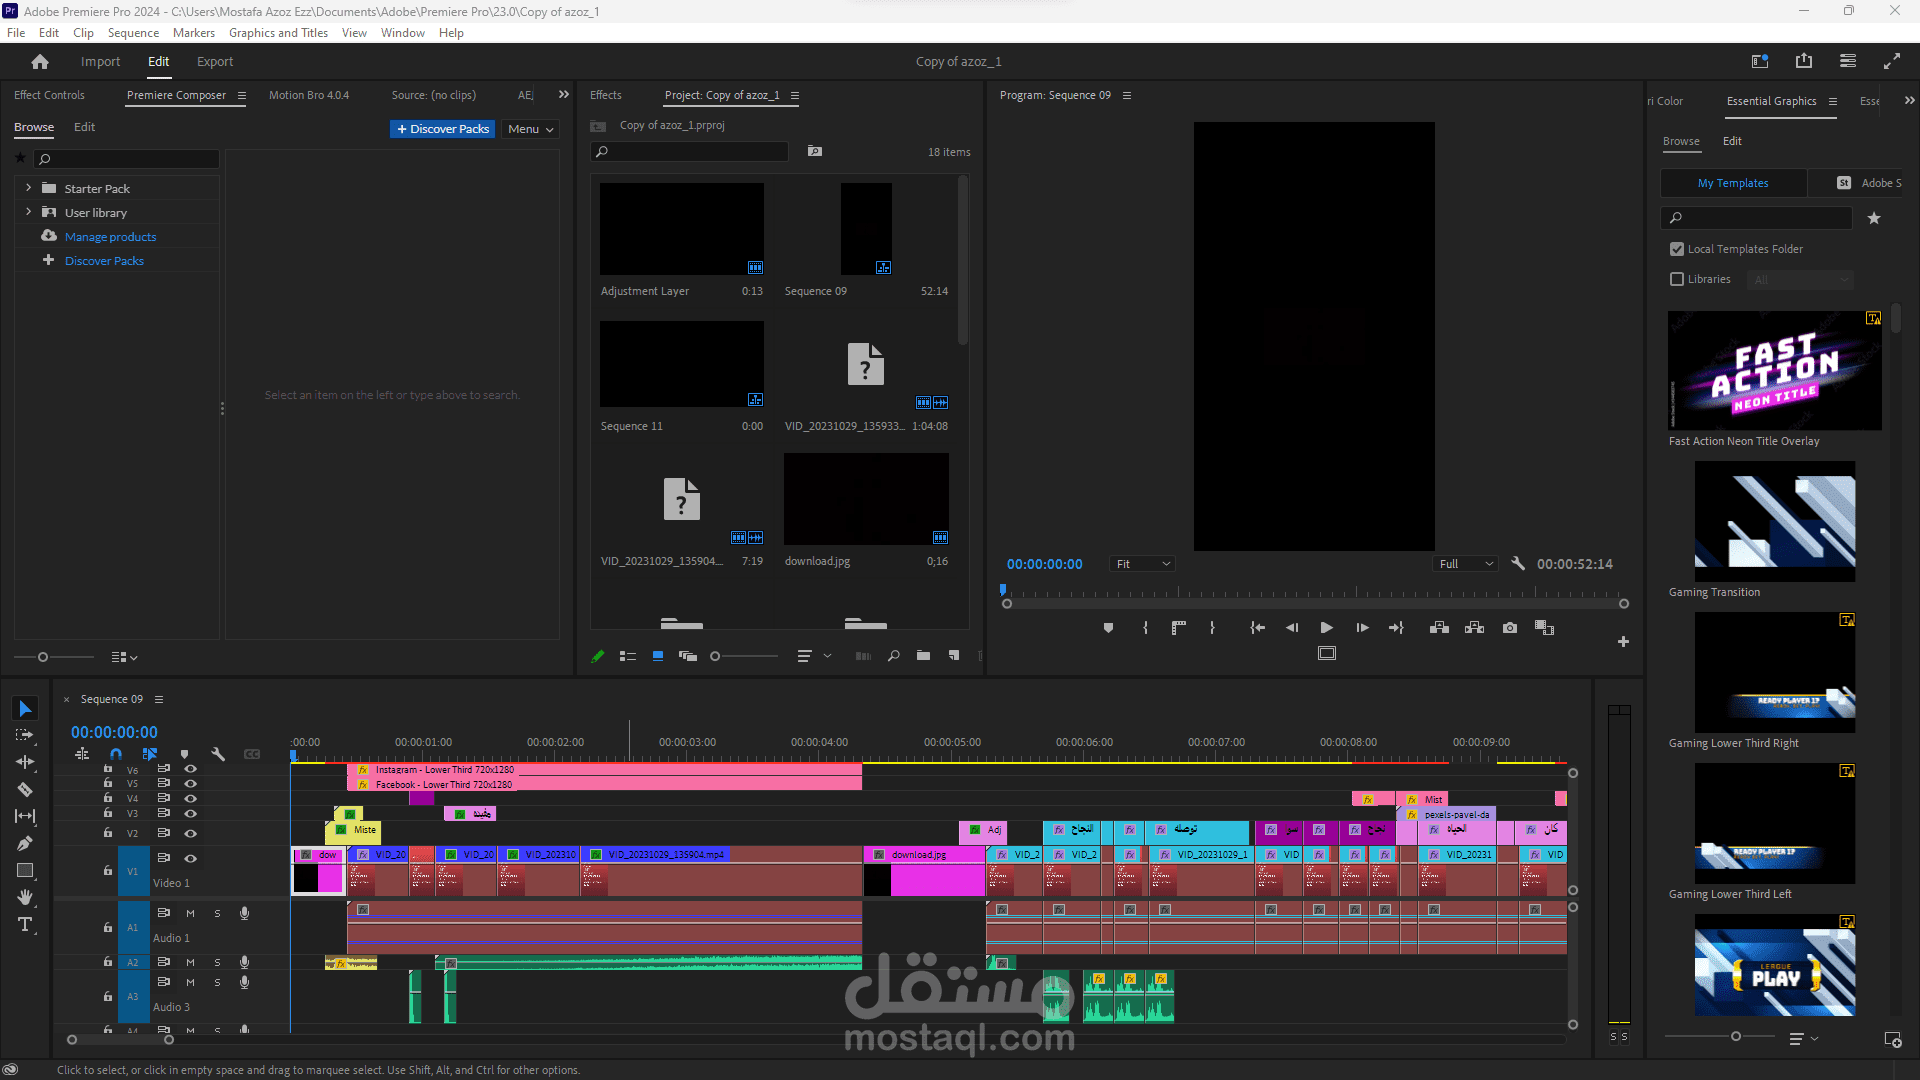Enable voice-over record on Audio 3
This screenshot has width=1920, height=1080.
coord(244,982)
